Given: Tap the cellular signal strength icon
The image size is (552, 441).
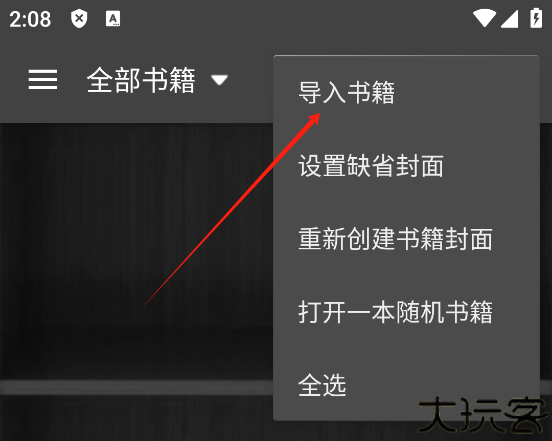Looking at the screenshot, I should pos(509,18).
